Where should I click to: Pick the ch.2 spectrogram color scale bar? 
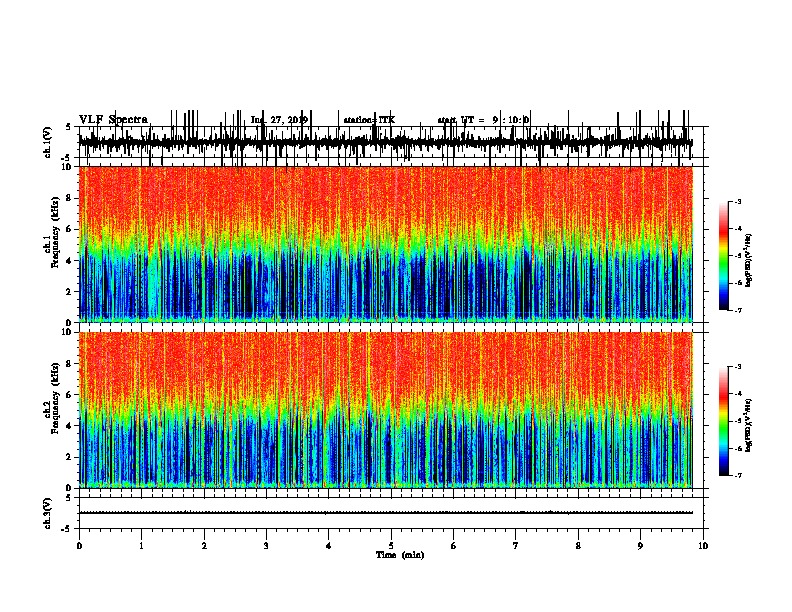(x=723, y=421)
